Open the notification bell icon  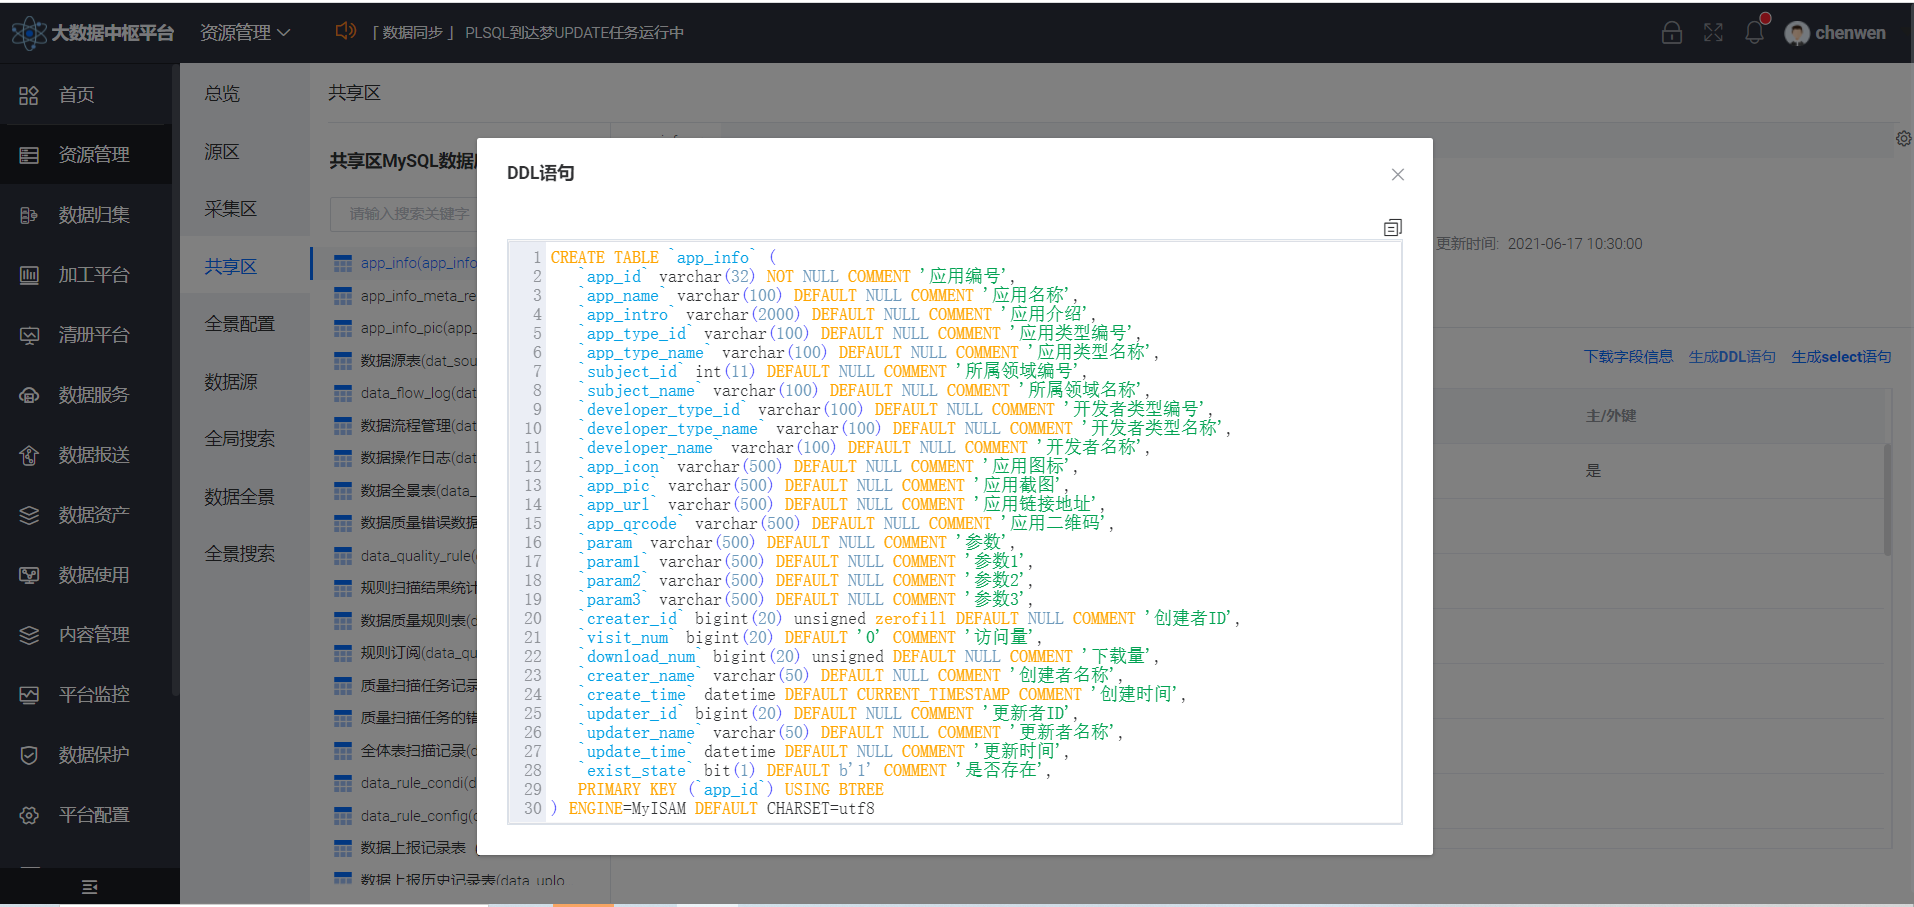click(x=1755, y=32)
